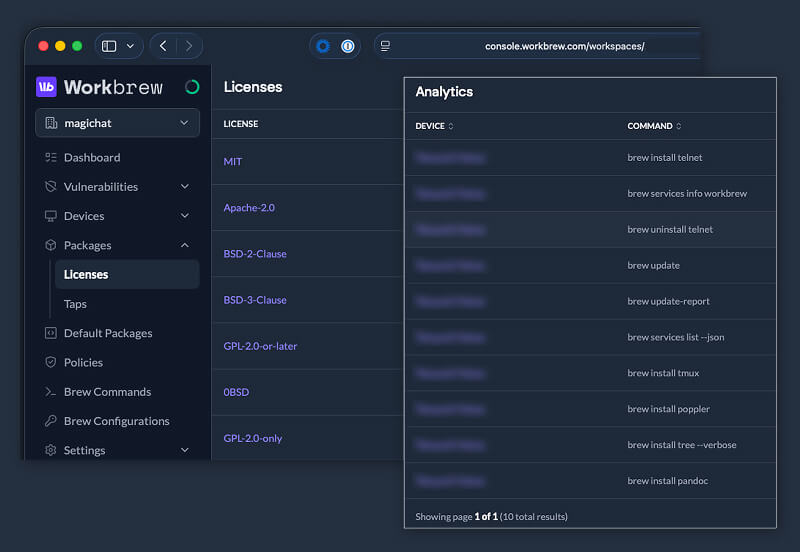The image size is (800, 552).
Task: Toggle the browser sidebar icon
Action: (109, 46)
